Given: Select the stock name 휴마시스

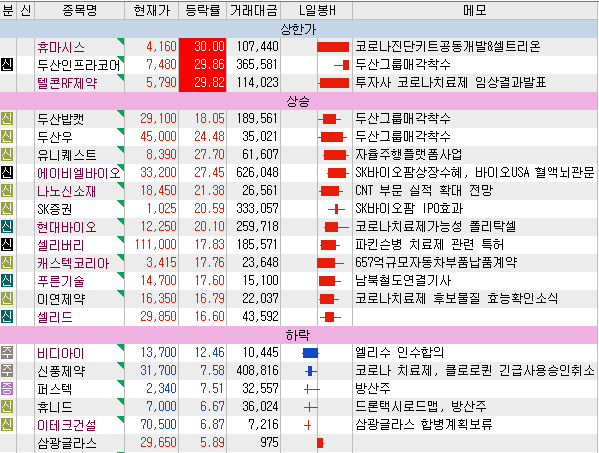Looking at the screenshot, I should pos(61,47).
